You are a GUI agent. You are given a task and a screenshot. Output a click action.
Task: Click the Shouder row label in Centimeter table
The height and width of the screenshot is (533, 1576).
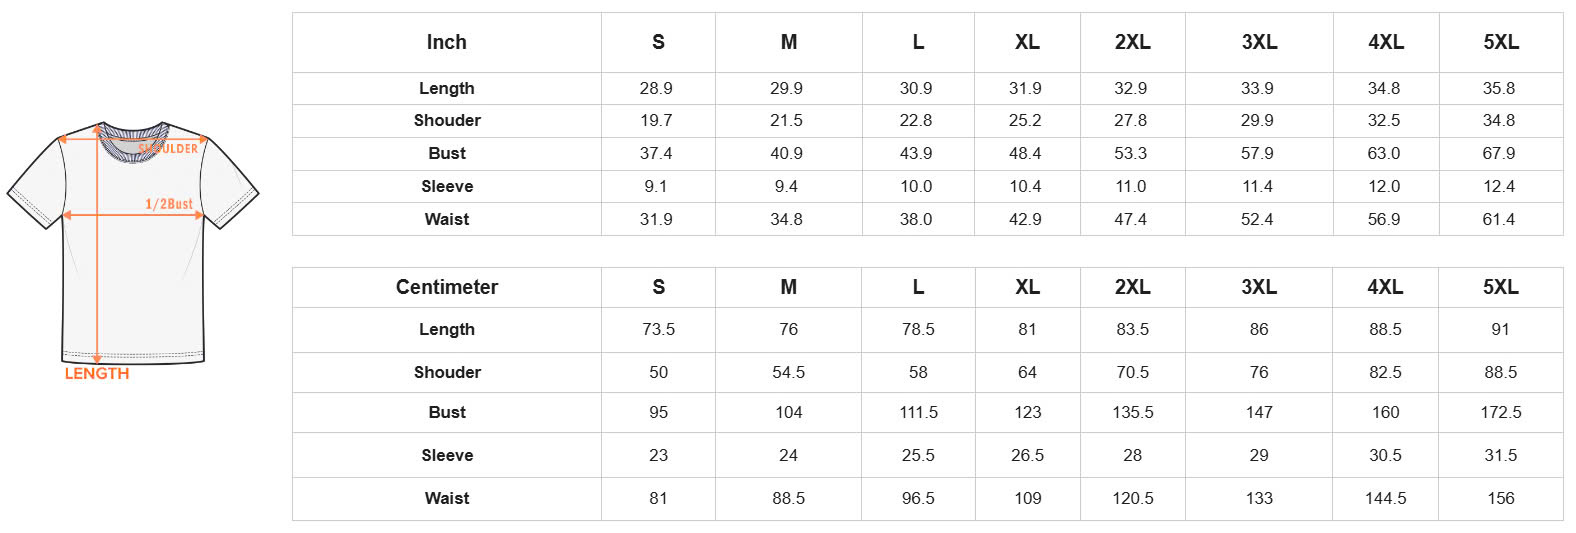point(447,372)
